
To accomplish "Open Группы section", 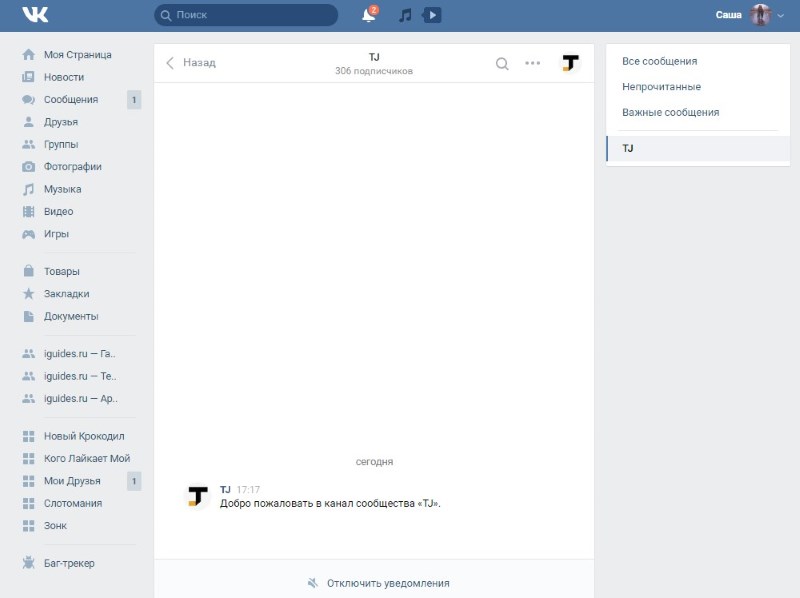I will pyautogui.click(x=61, y=144).
